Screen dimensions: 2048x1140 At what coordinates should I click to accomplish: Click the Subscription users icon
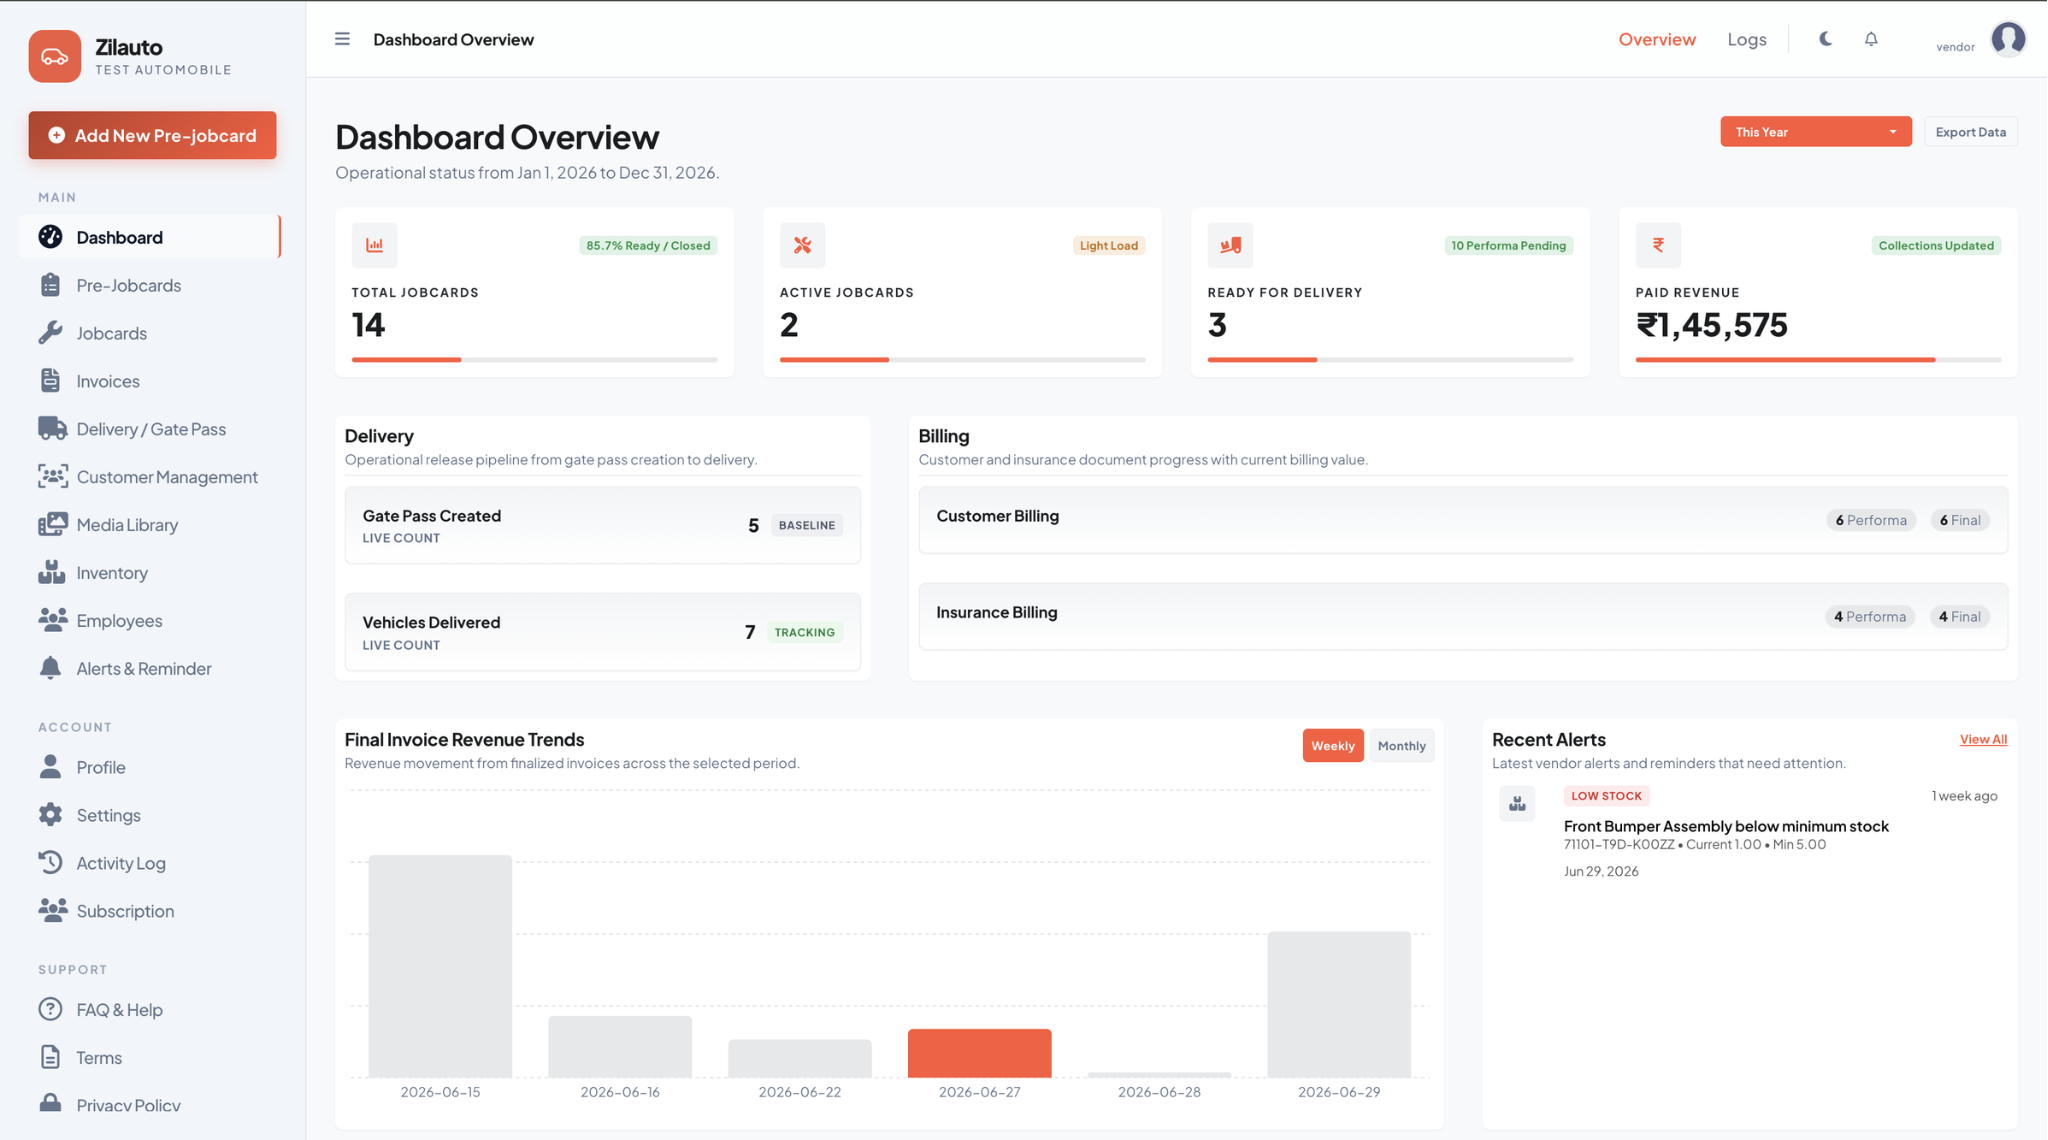coord(52,910)
